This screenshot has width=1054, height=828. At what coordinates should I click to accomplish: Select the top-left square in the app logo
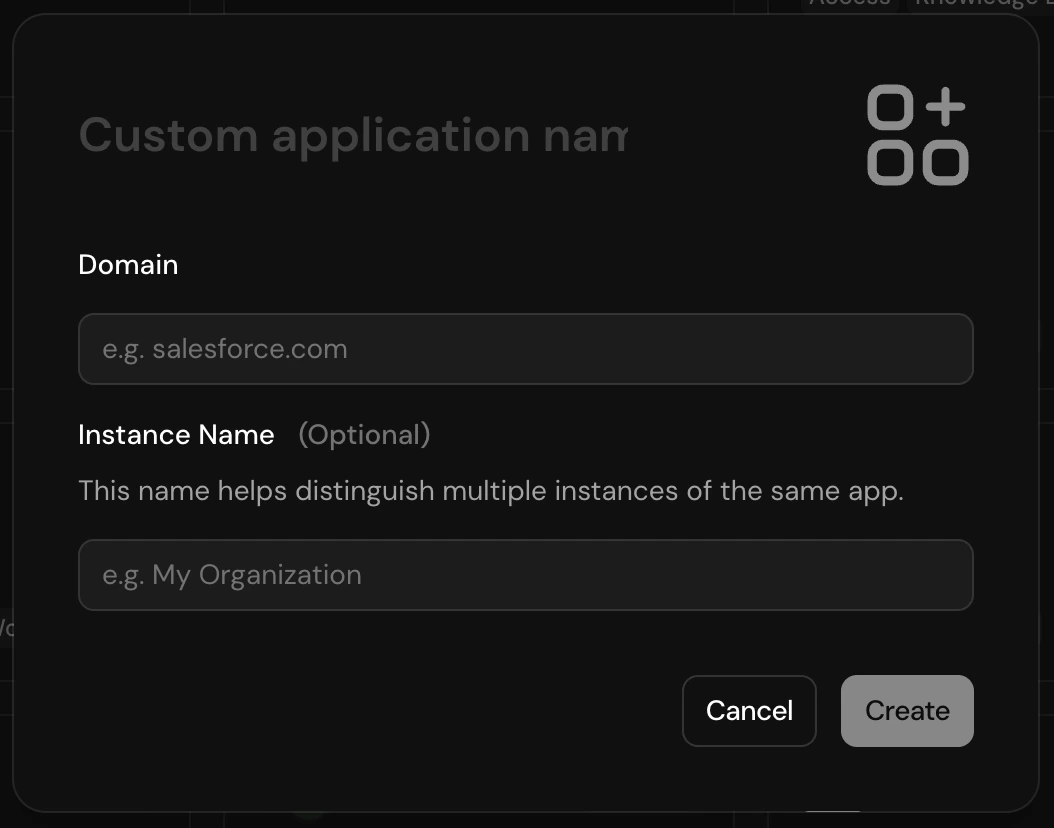[890, 107]
